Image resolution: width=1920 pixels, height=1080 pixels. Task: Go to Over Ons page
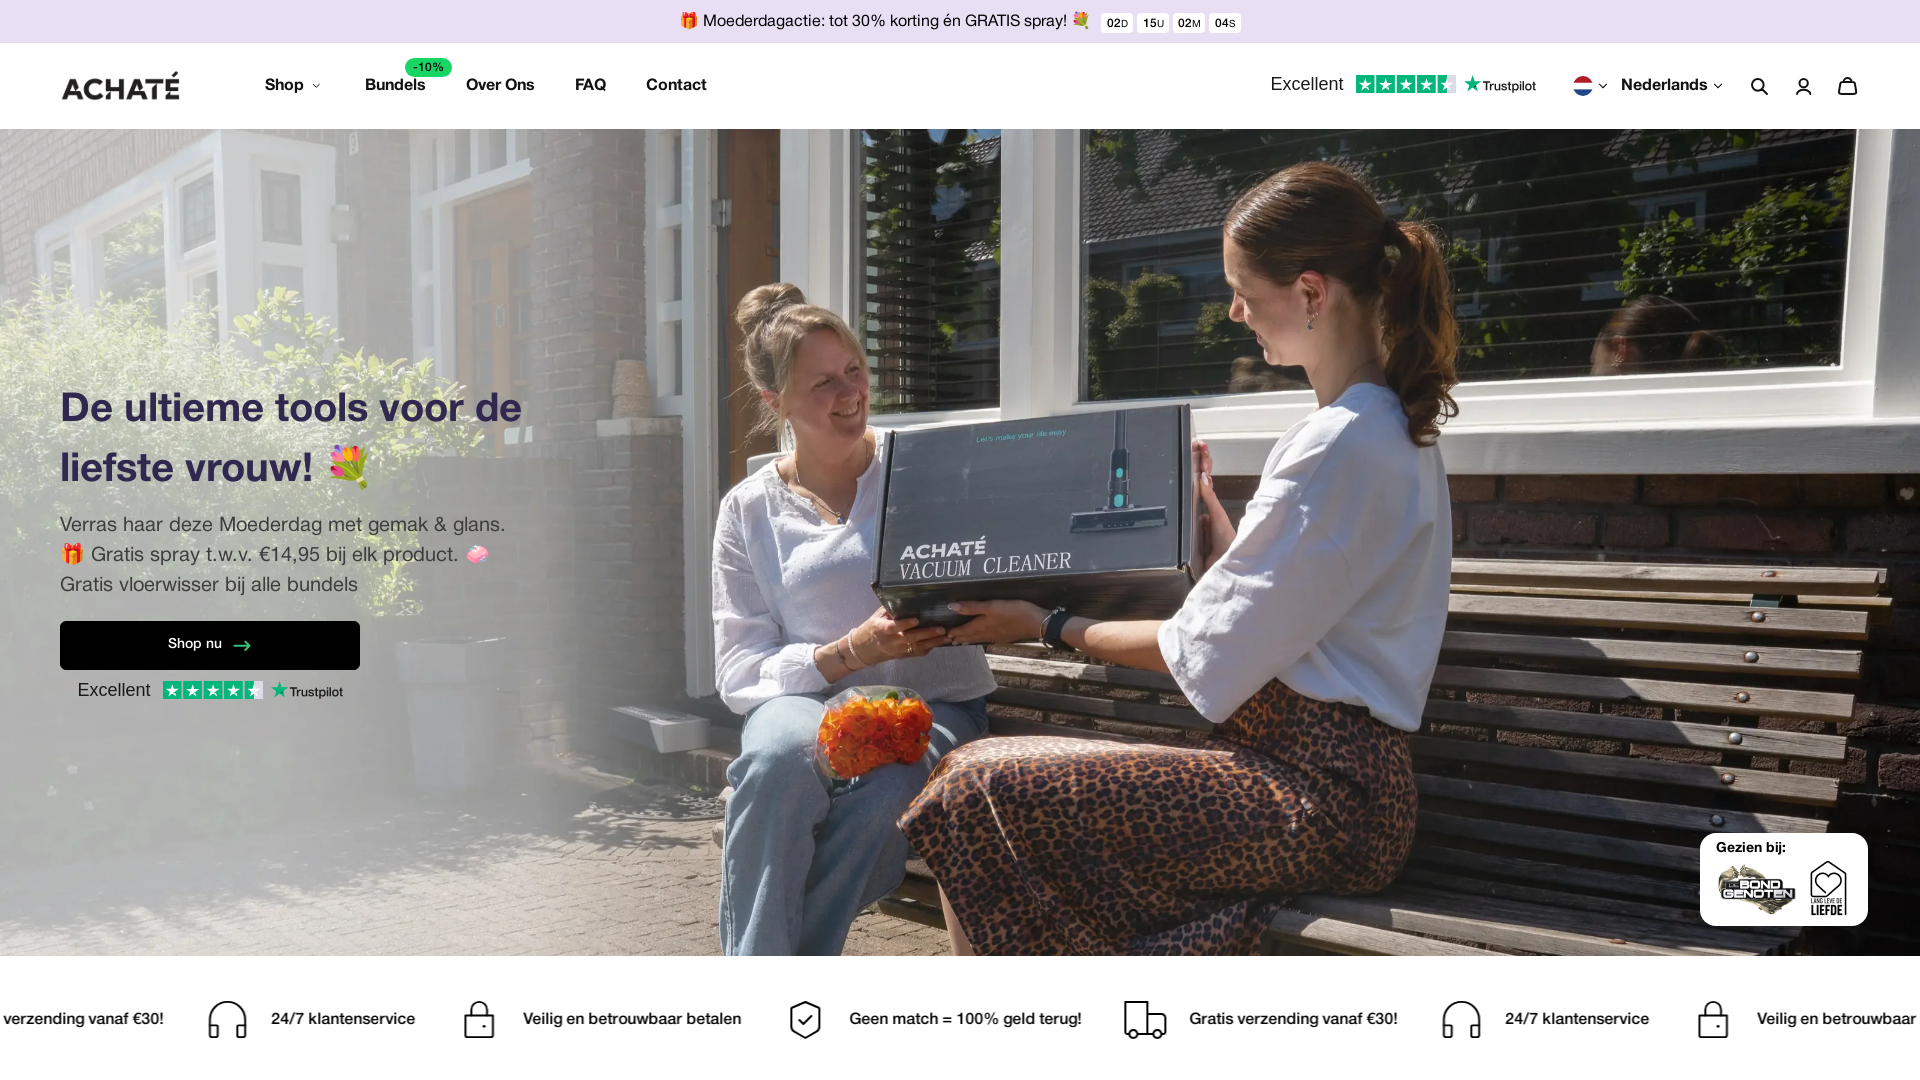click(x=500, y=85)
